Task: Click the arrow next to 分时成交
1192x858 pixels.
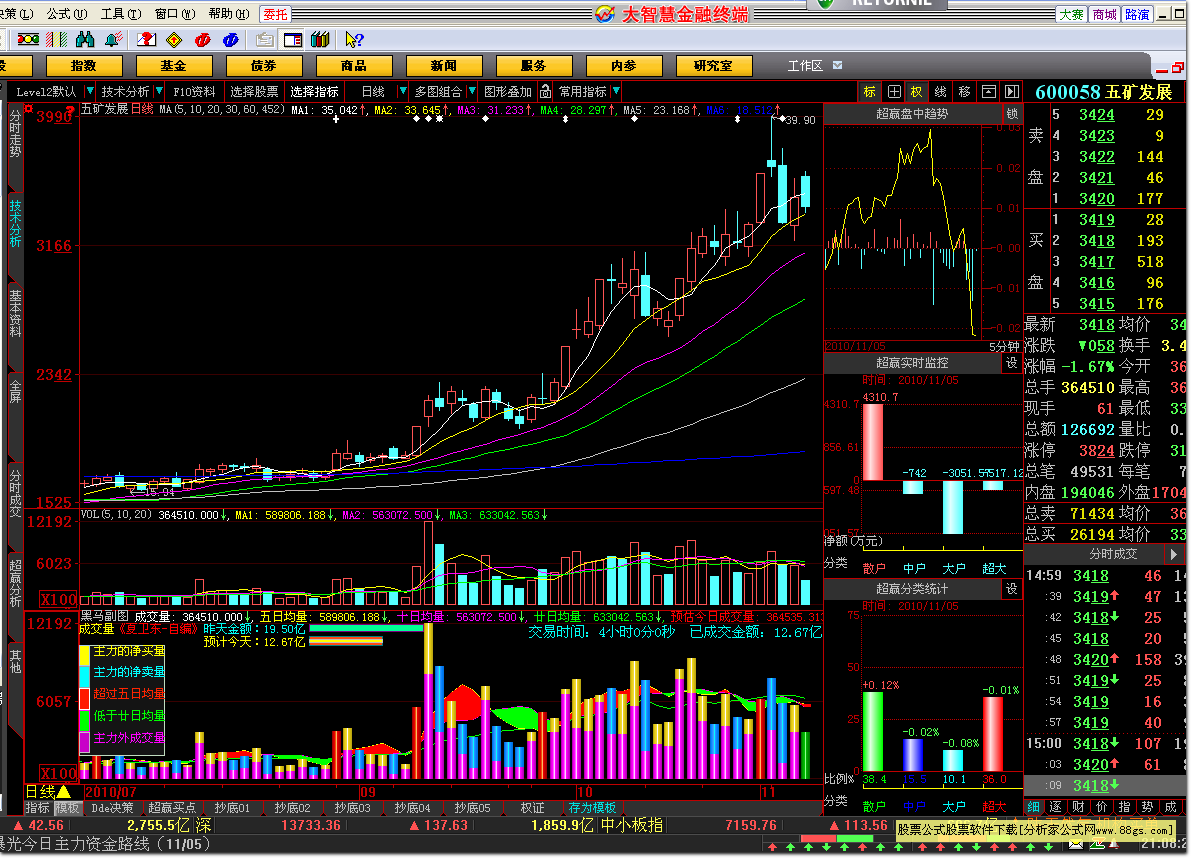Action: [x=1173, y=554]
